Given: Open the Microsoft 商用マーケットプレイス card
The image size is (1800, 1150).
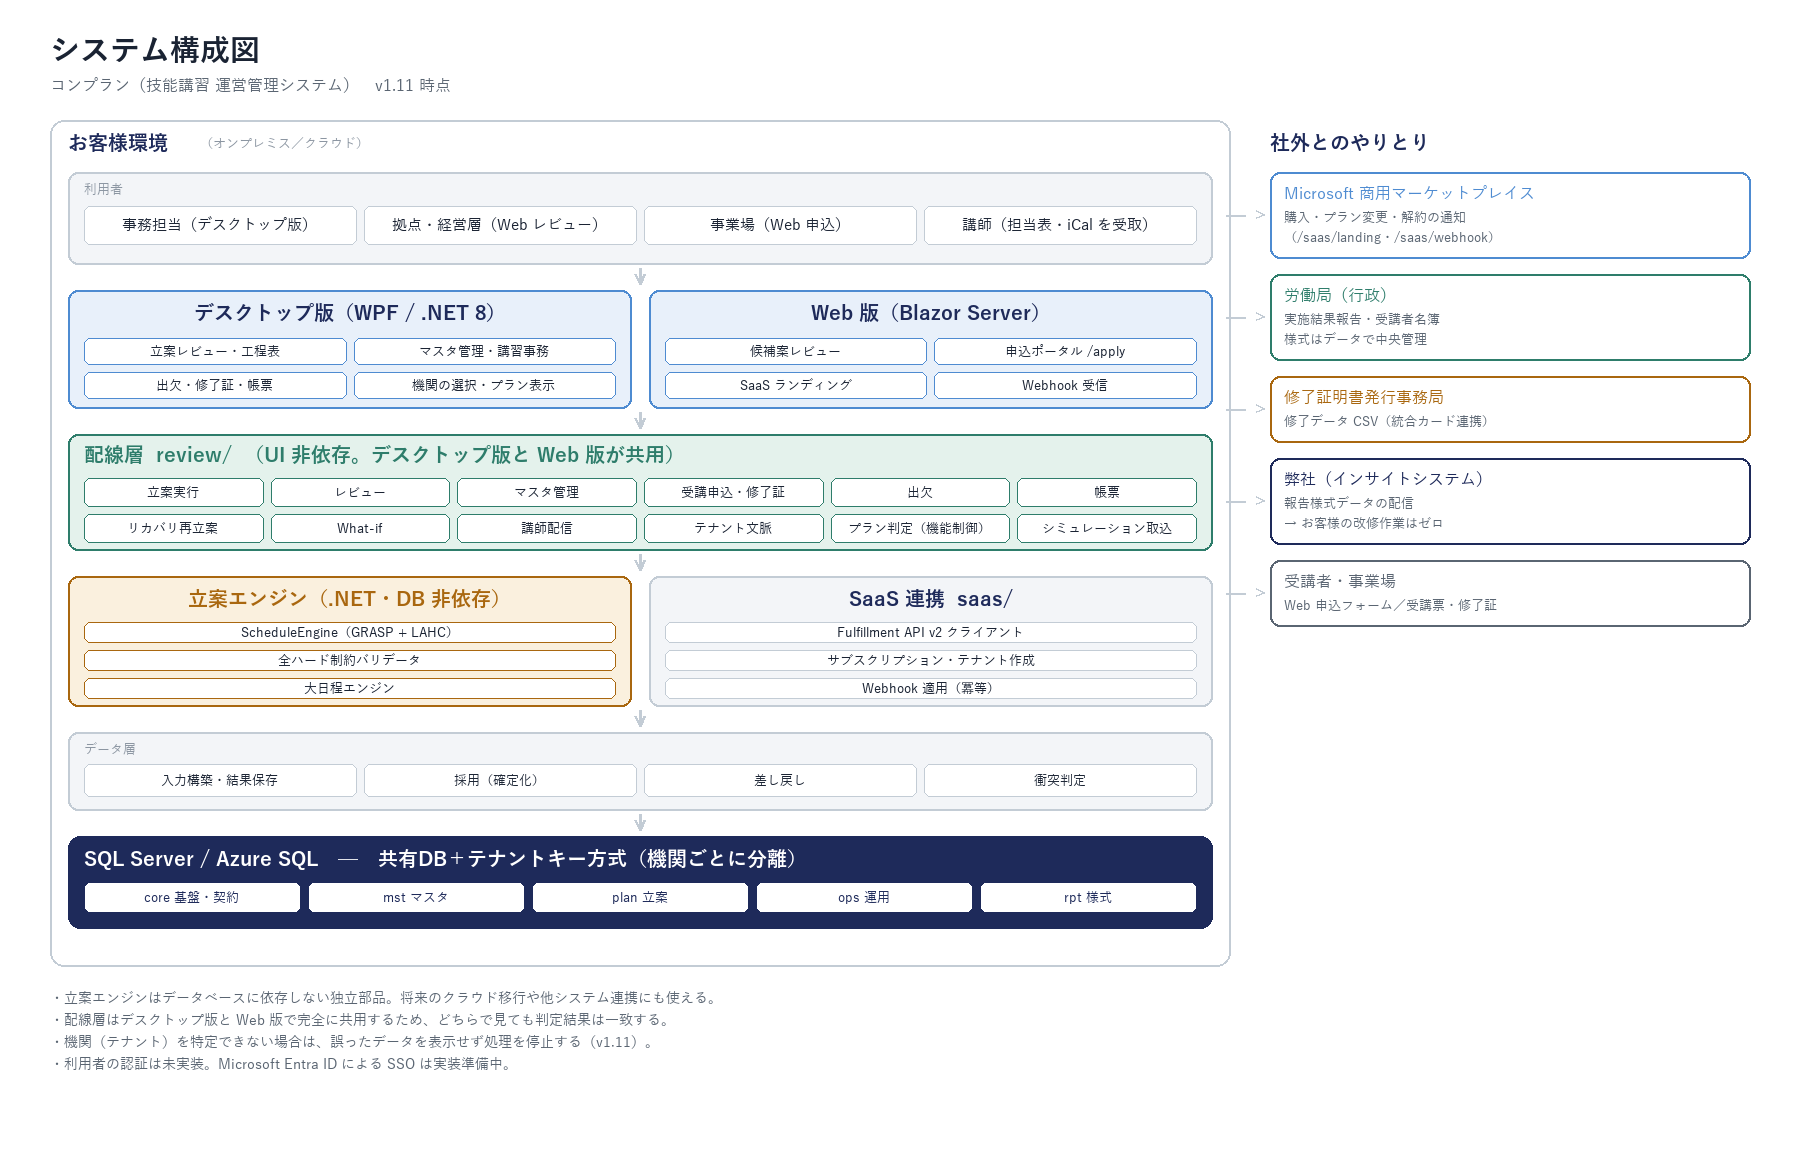Looking at the screenshot, I should click(x=1510, y=215).
